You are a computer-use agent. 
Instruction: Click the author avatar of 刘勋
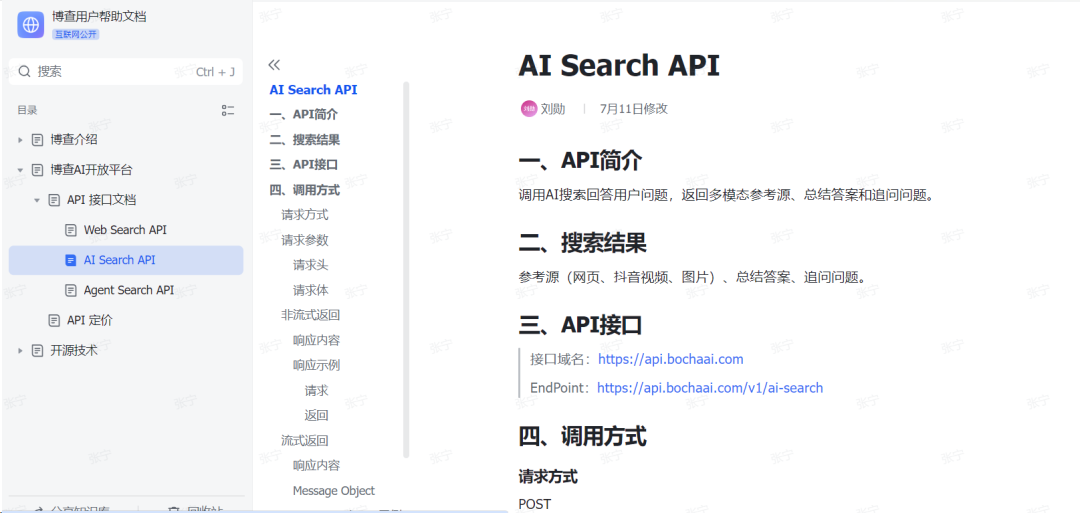pos(528,109)
